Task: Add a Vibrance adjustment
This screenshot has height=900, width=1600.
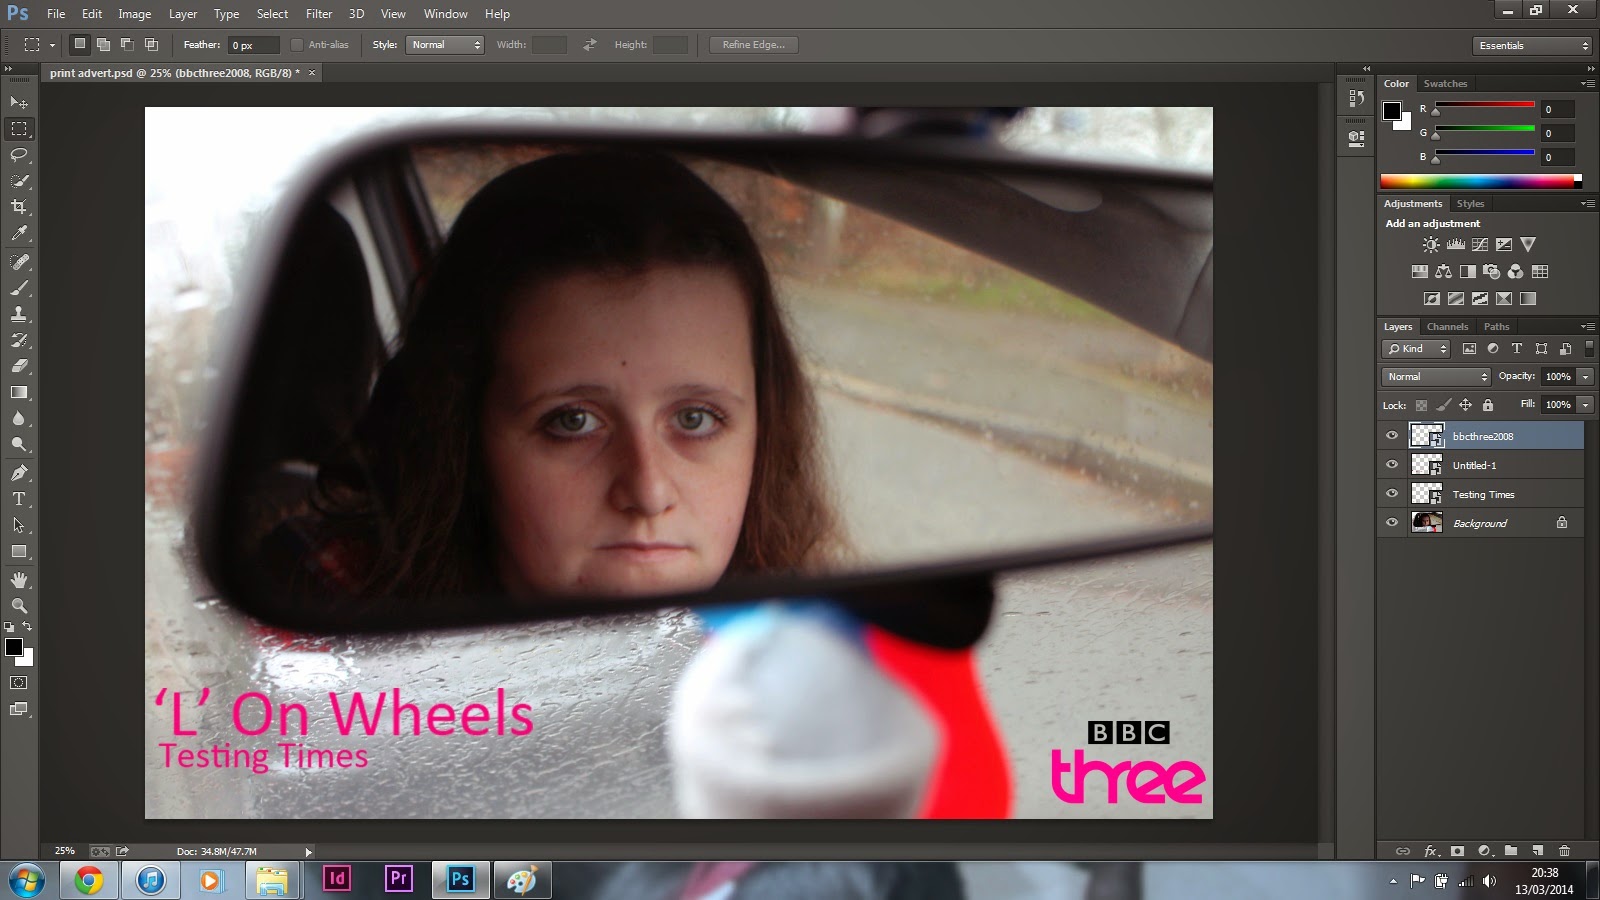Action: tap(1528, 245)
